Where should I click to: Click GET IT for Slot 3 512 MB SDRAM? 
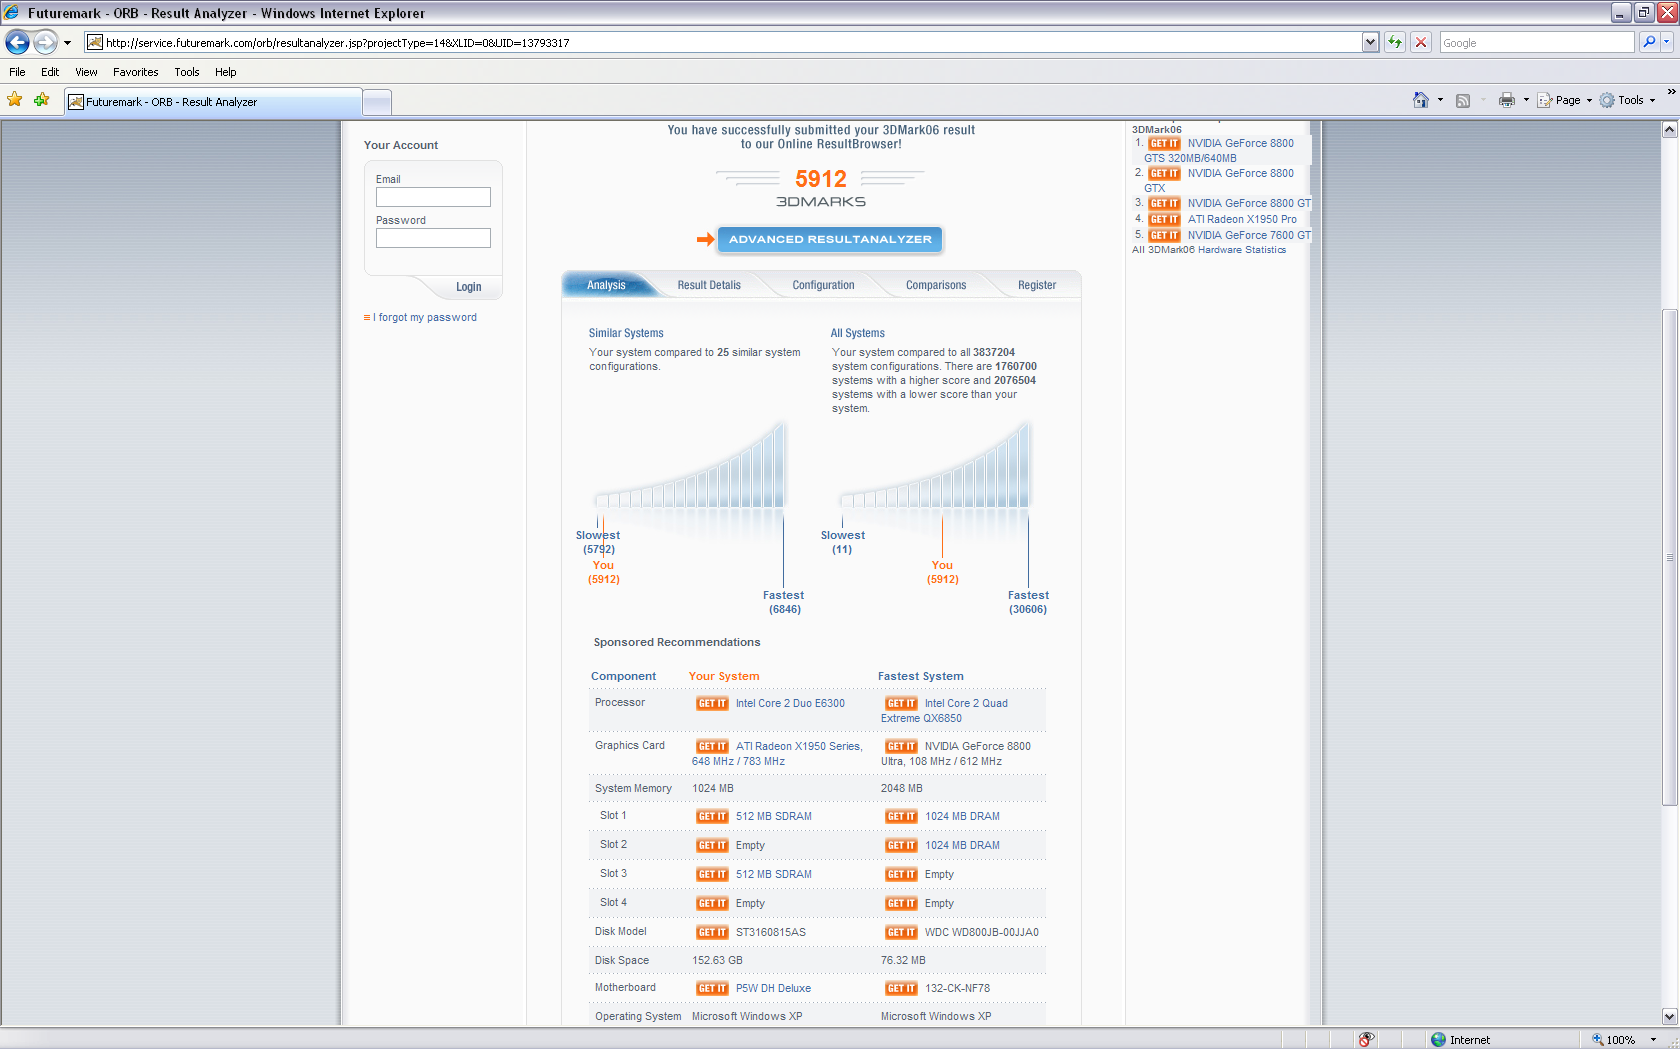click(712, 874)
